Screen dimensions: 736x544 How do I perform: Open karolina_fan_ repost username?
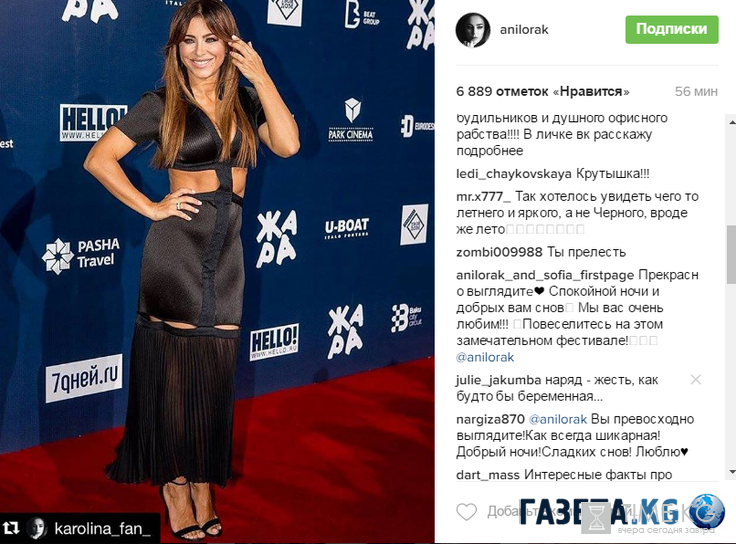(x=102, y=529)
